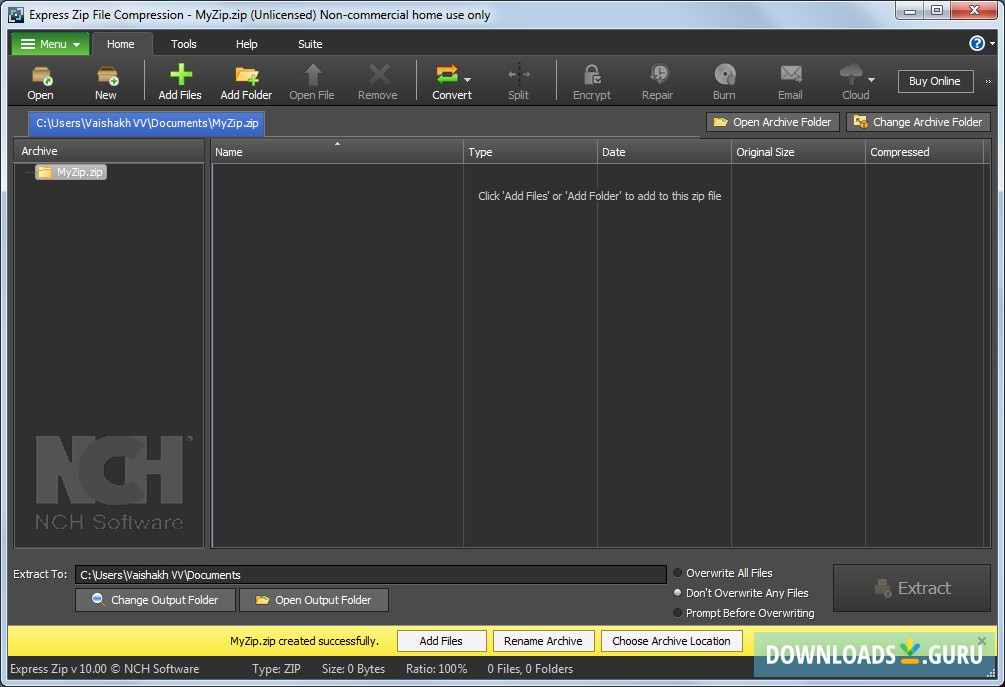The width and height of the screenshot is (1005, 687).
Task: Open the Cloud dropdown arrow
Action: 871,80
